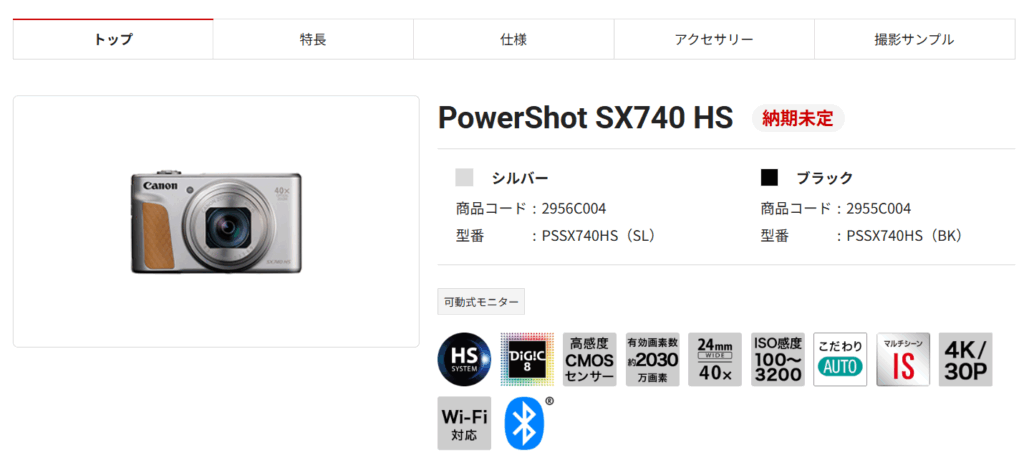
Task: Click the silver camera product image
Action: click(216, 222)
